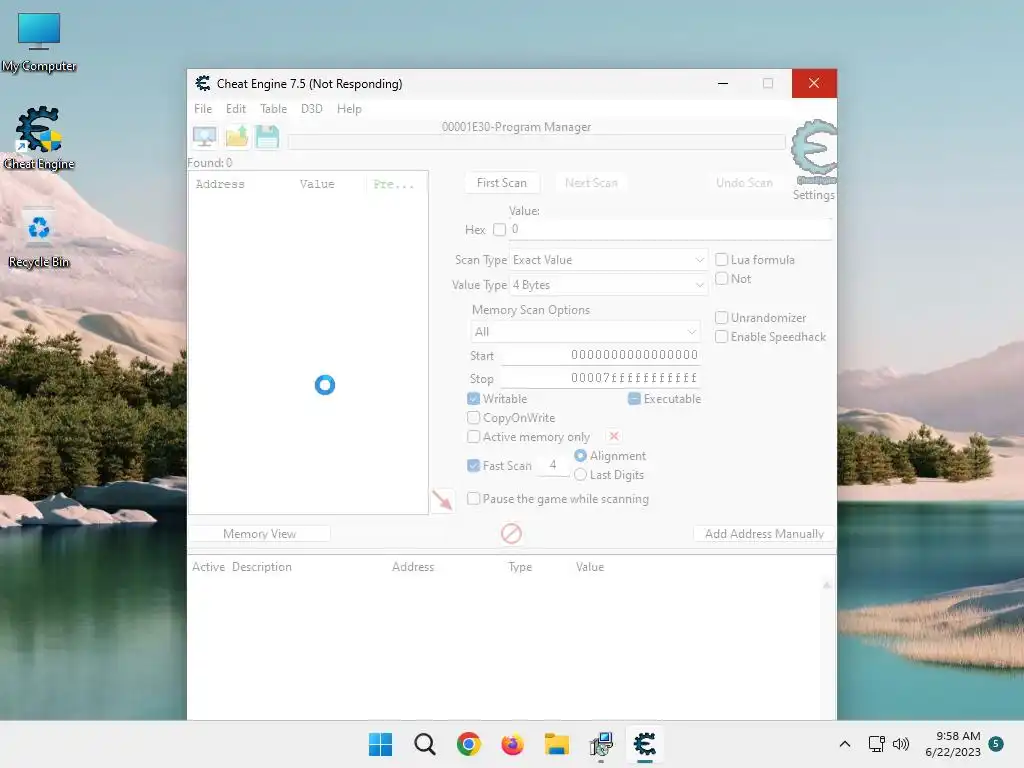Open taskbar Search

[424, 744]
